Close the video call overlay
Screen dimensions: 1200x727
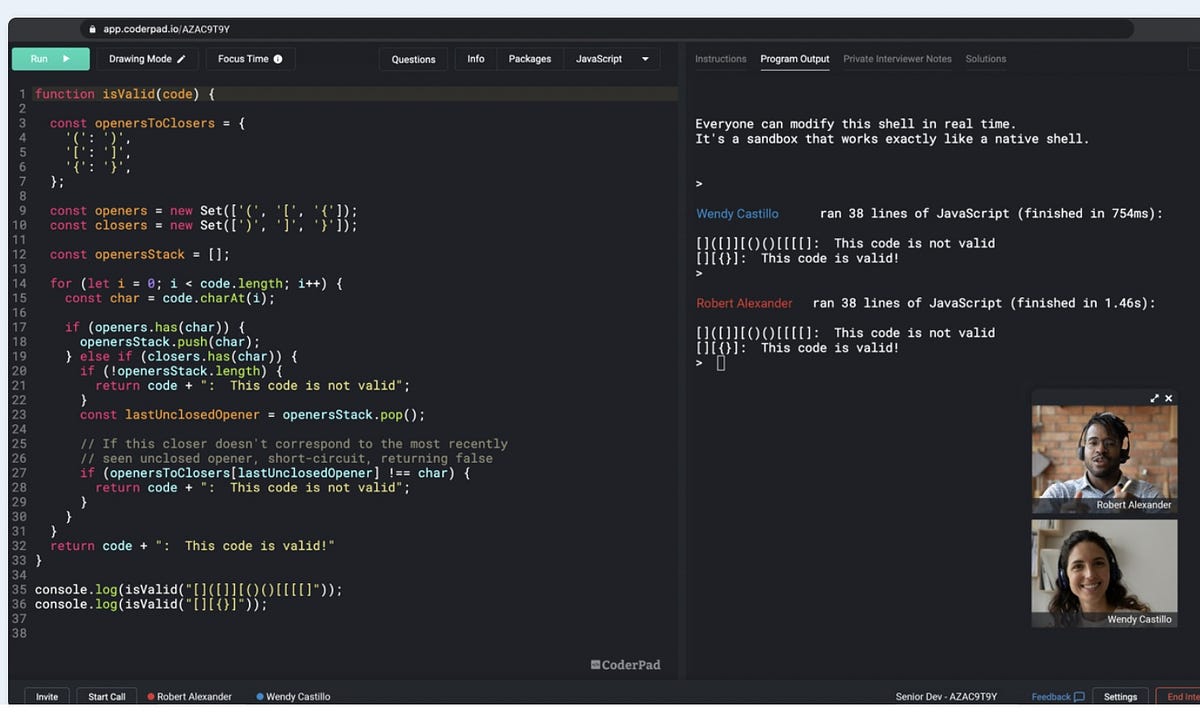click(1169, 398)
